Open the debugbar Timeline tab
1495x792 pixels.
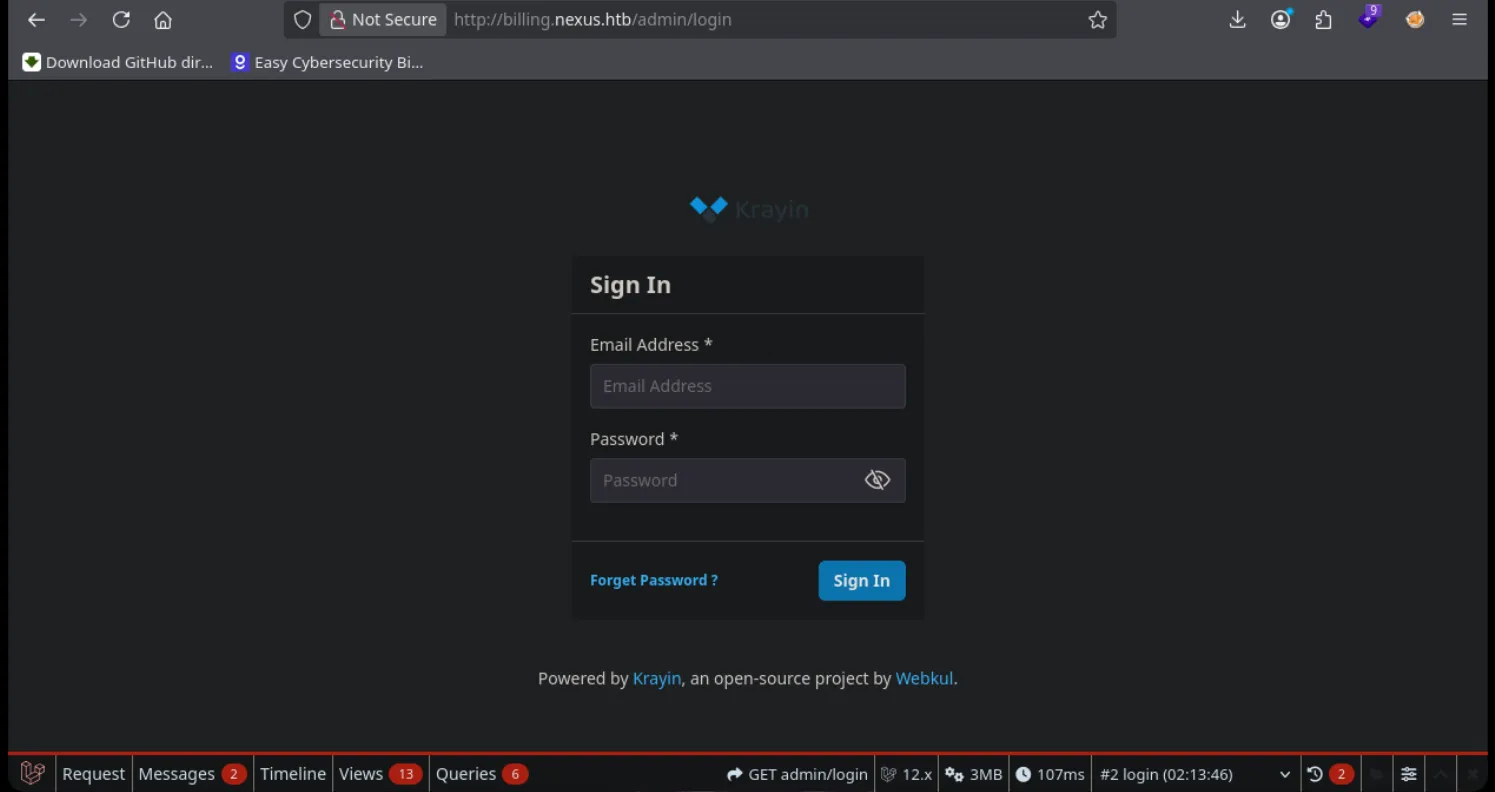coord(293,774)
